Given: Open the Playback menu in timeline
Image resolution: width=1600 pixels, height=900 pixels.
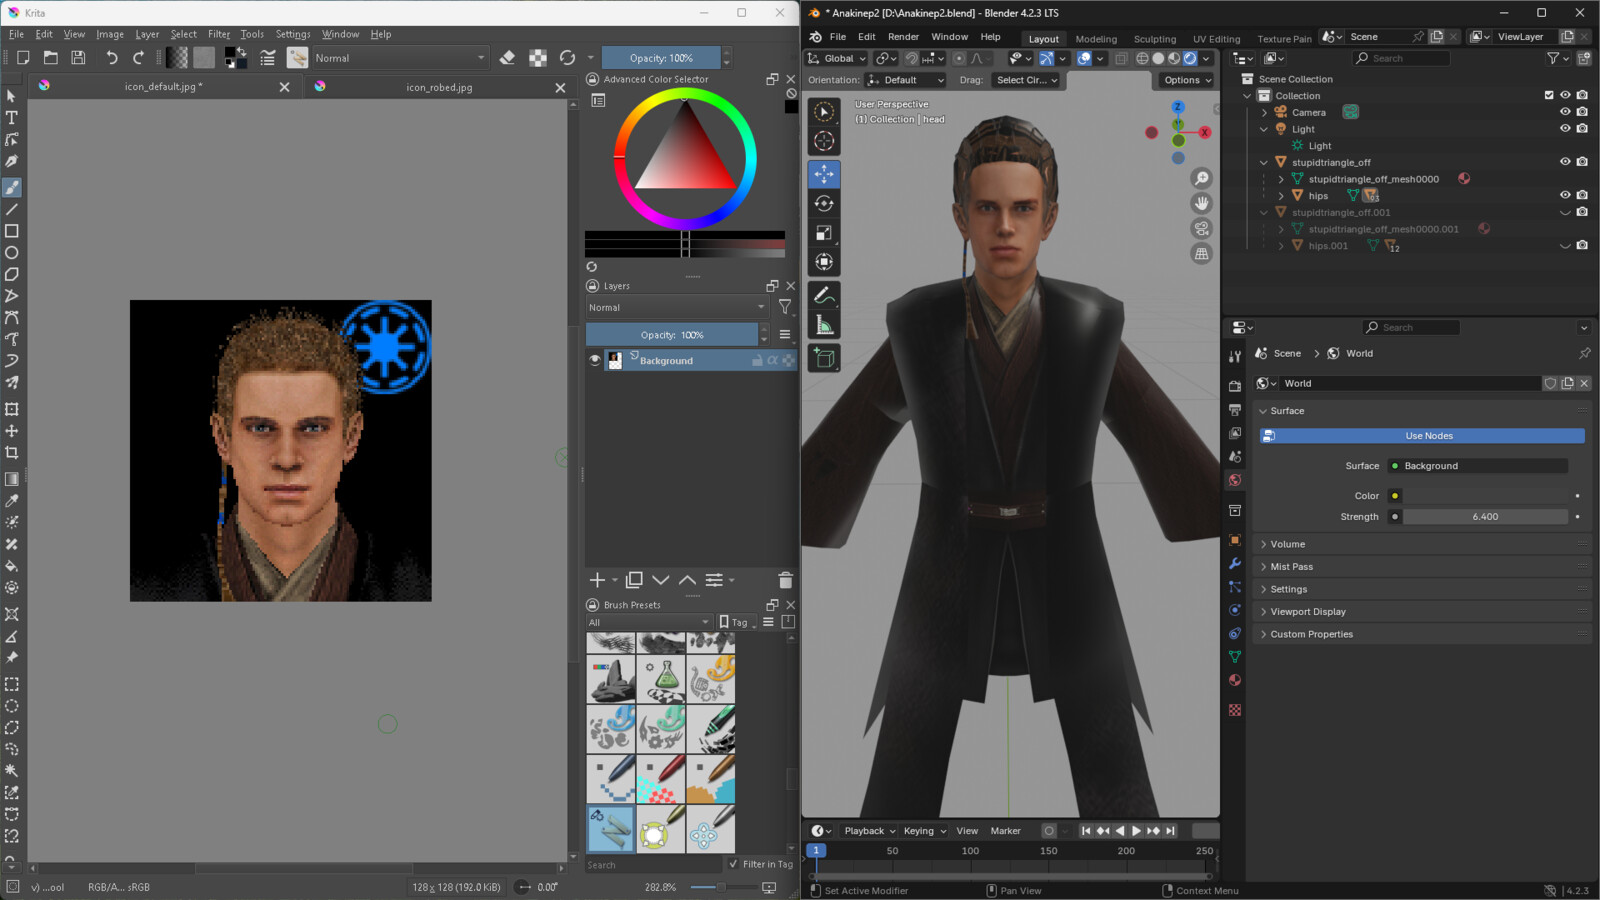Looking at the screenshot, I should tap(869, 831).
